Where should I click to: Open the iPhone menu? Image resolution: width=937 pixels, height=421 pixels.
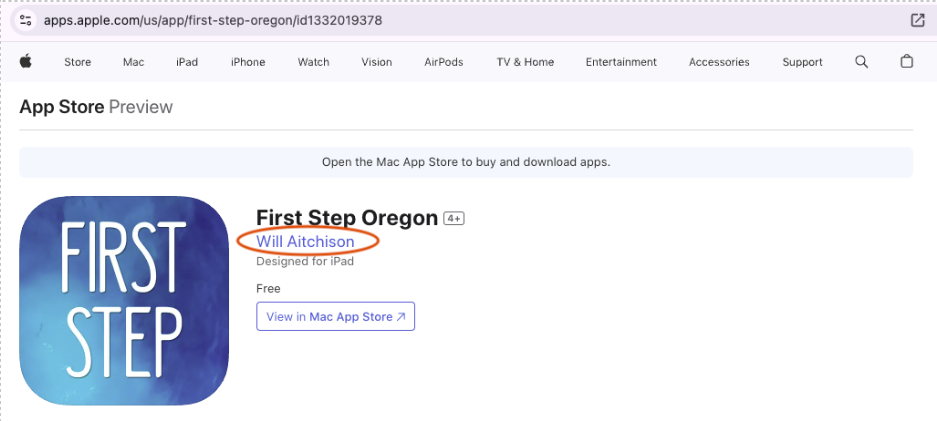pyautogui.click(x=248, y=62)
